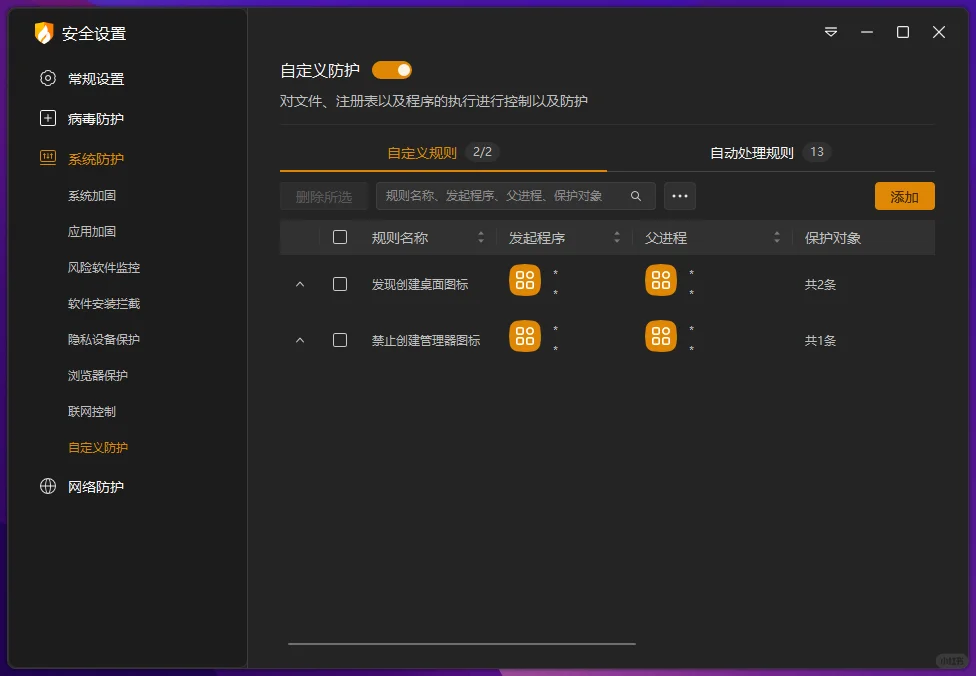The width and height of the screenshot is (976, 676).
Task: Click inside the rule search input field
Action: tap(510, 196)
